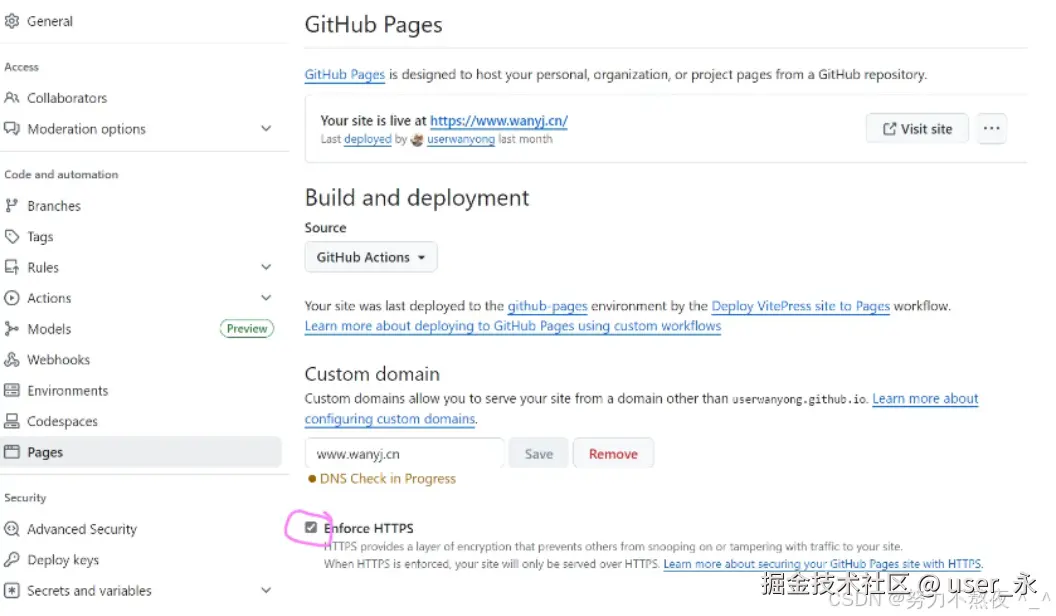Uncheck the Enforce HTTPS checkbox
Image resolution: width=1056 pixels, height=616 pixels.
click(x=311, y=528)
